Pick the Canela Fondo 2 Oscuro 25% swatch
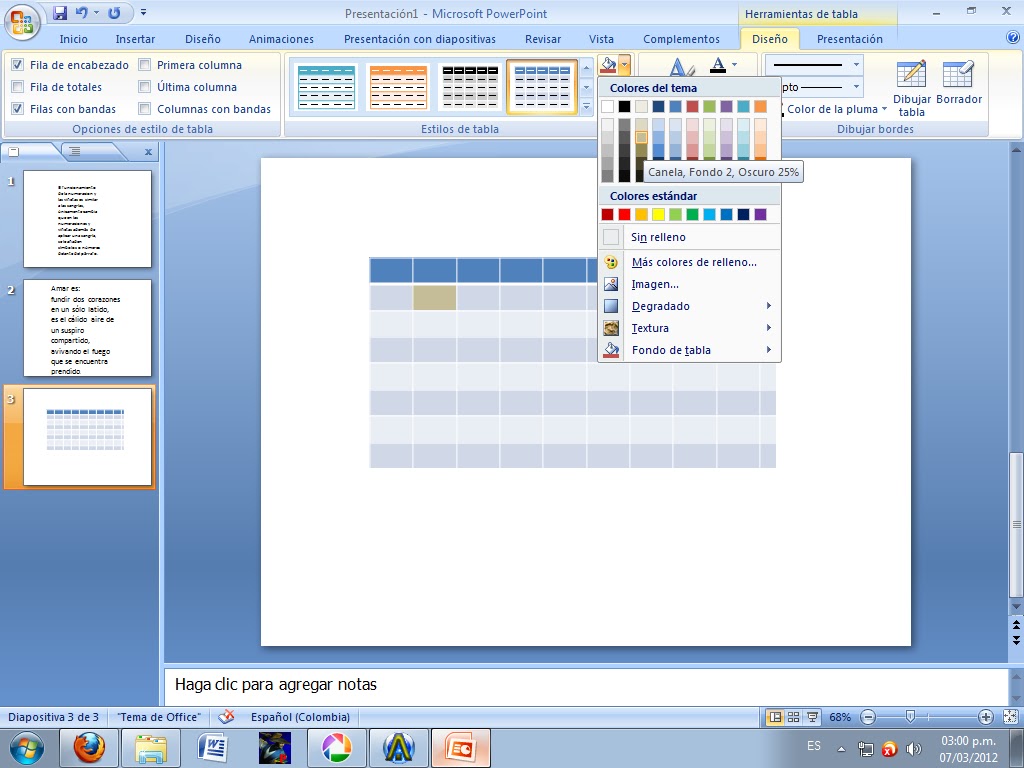Viewport: 1024px width, 768px height. pos(640,135)
